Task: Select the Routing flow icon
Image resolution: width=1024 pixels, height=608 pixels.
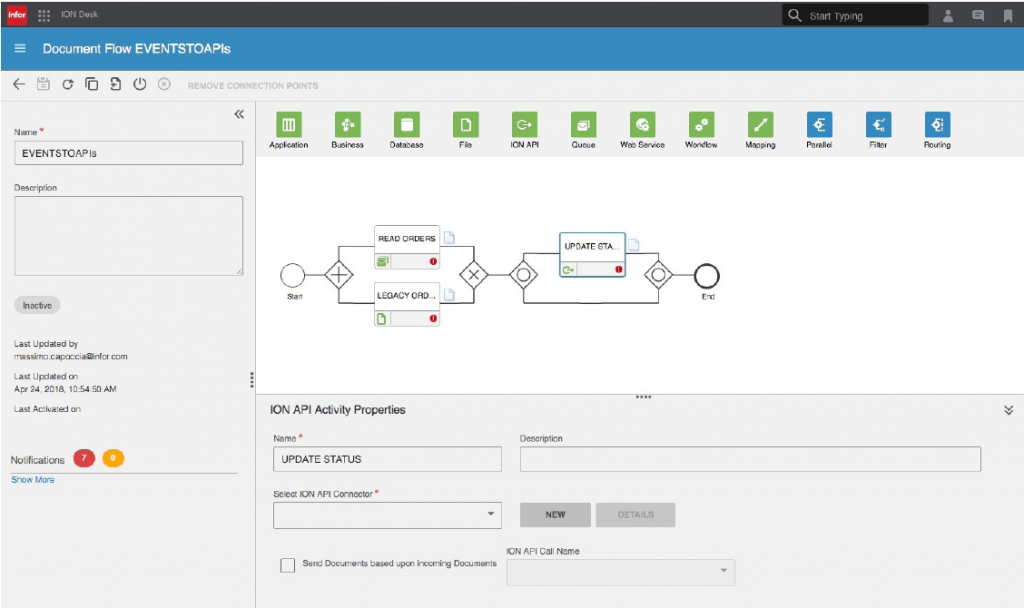Action: [x=937, y=124]
